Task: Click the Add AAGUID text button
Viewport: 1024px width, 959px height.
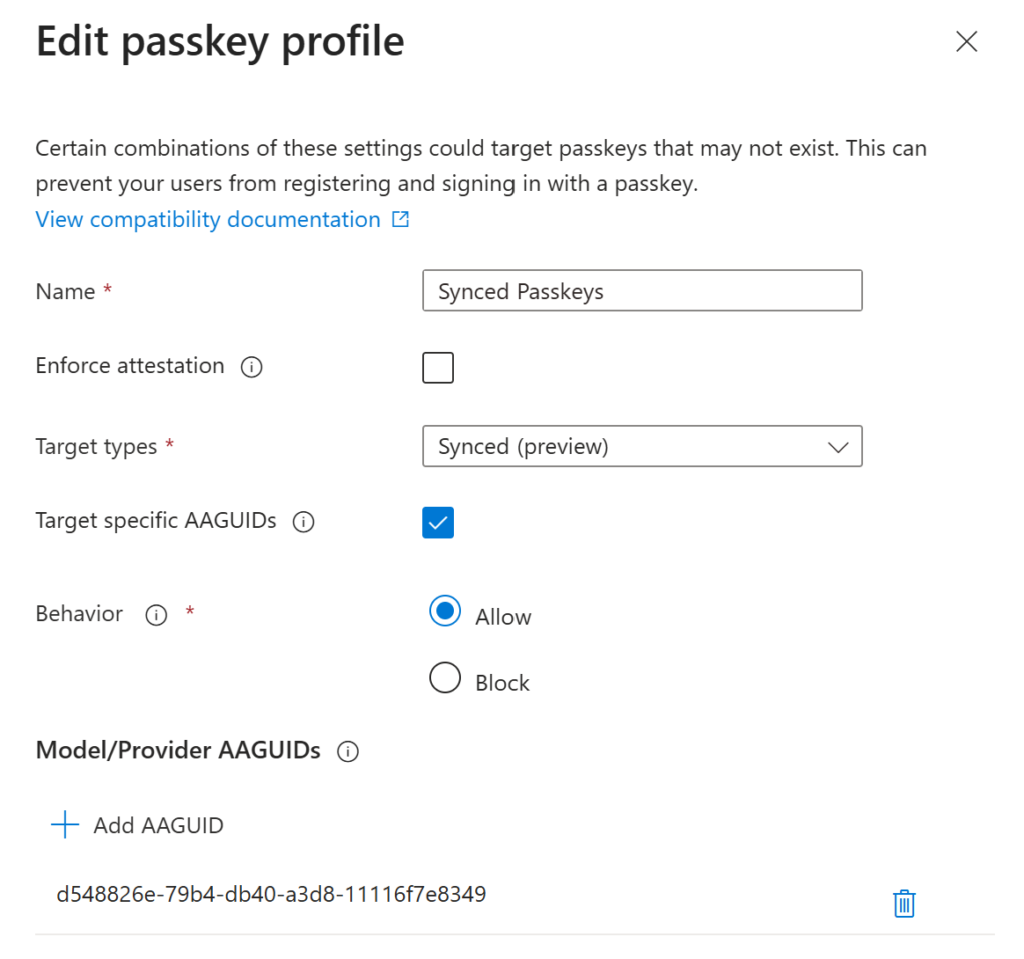Action: click(158, 826)
